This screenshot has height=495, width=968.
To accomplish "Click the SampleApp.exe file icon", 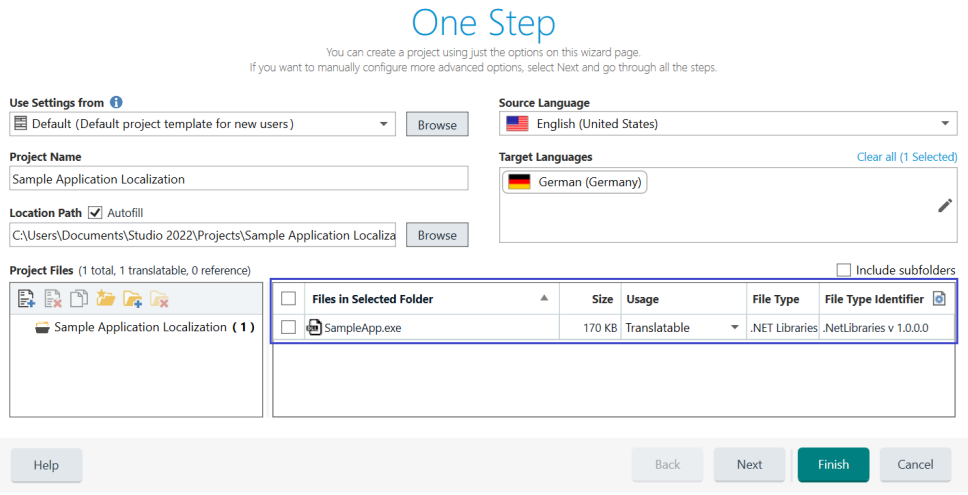I will (x=314, y=327).
